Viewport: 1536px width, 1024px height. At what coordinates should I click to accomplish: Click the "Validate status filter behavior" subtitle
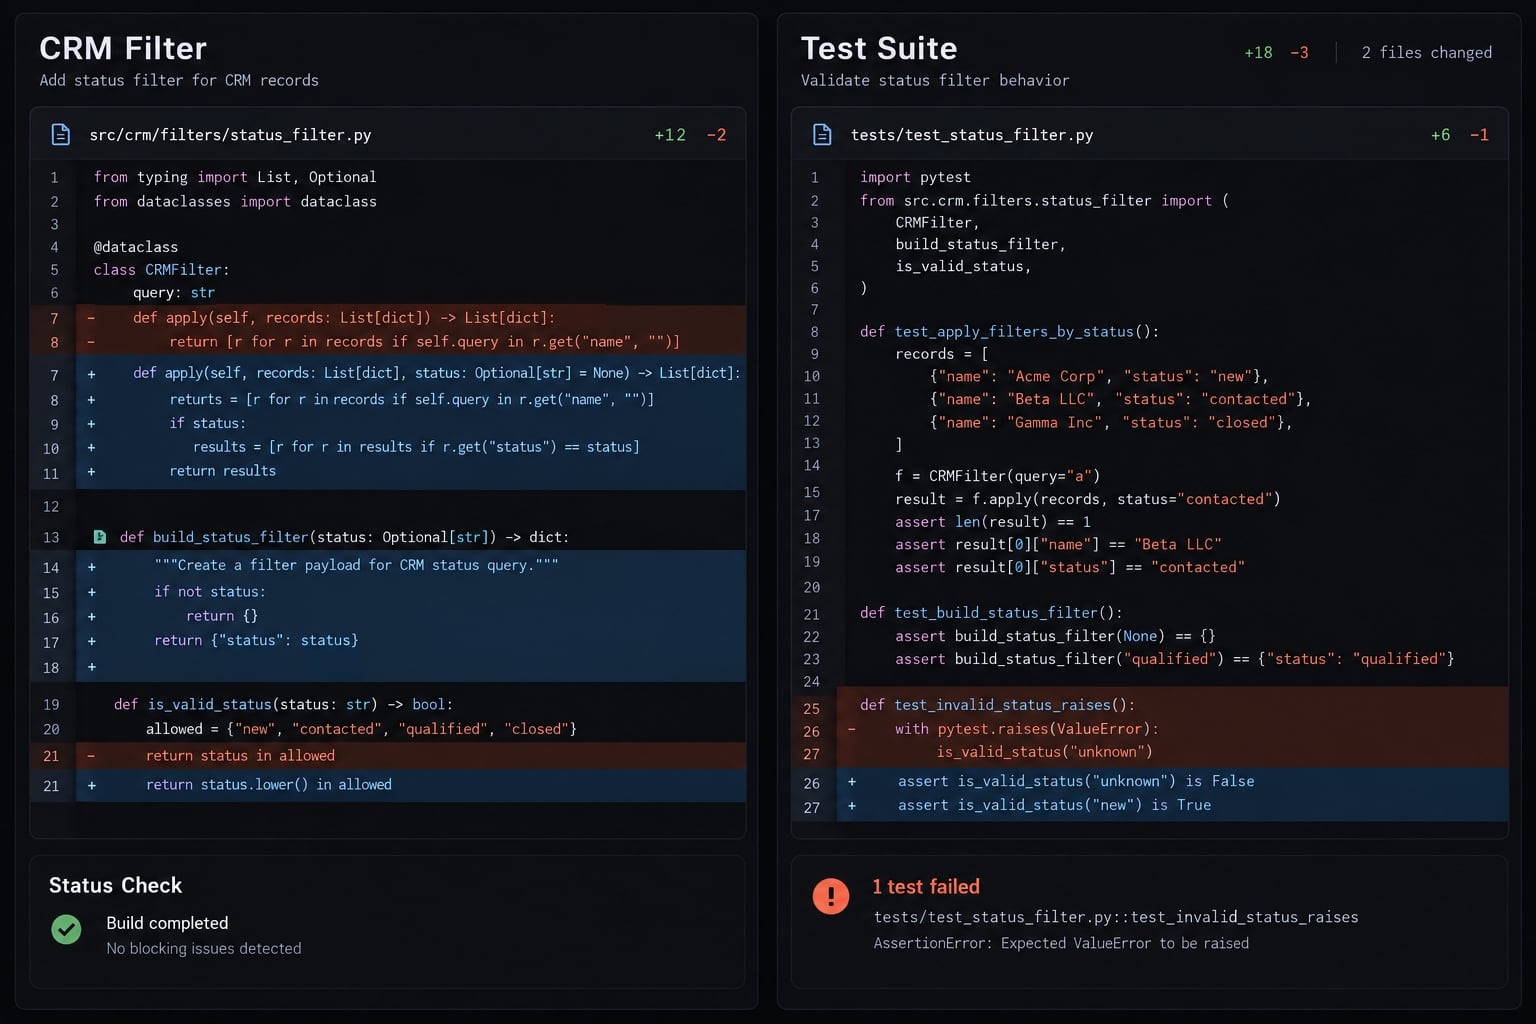pos(935,80)
